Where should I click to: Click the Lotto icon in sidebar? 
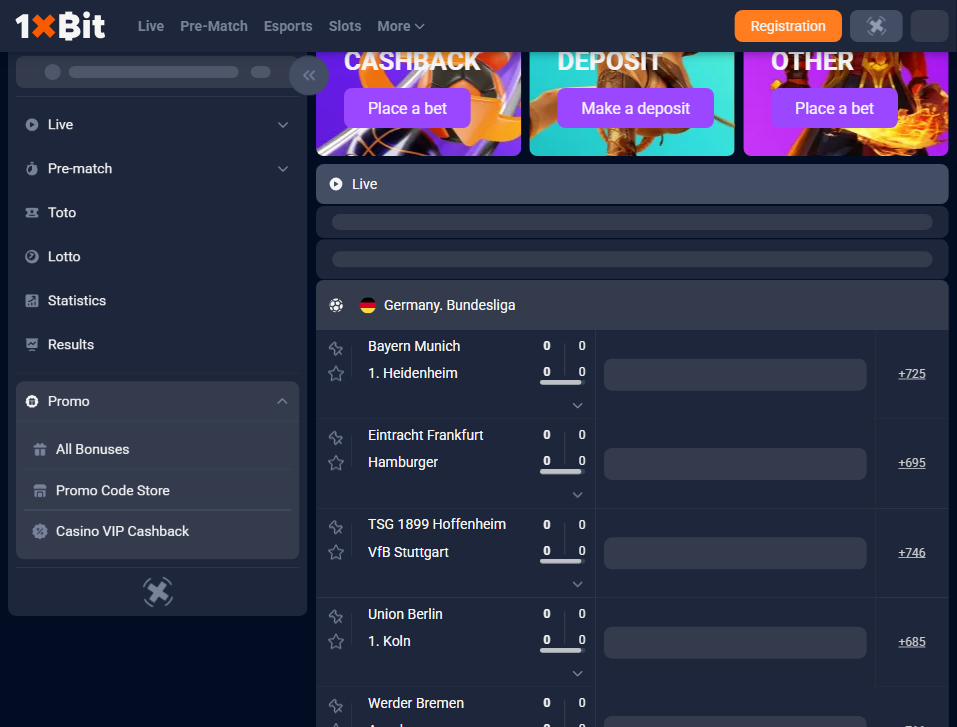click(x=32, y=256)
